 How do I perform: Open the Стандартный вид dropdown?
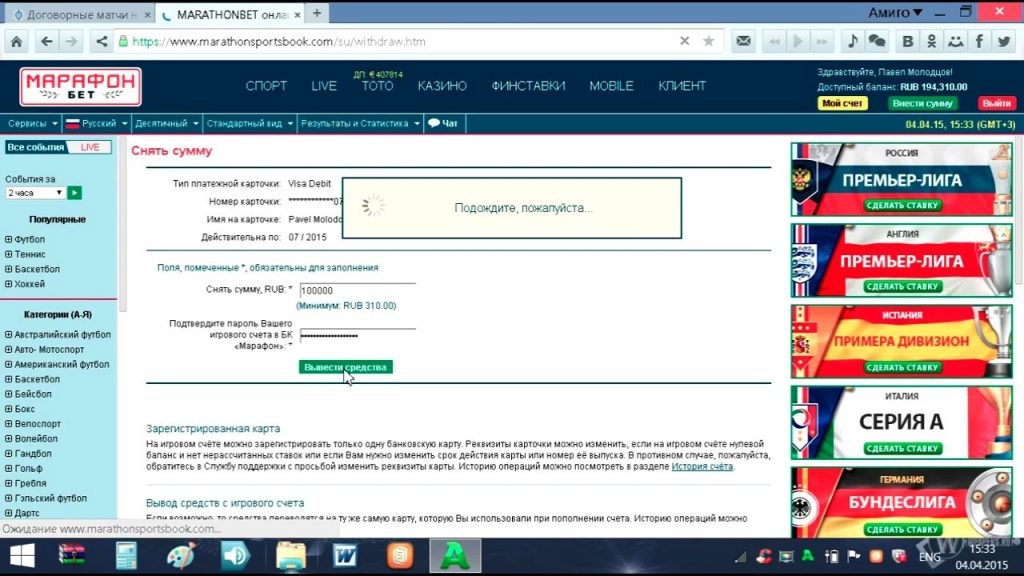tap(249, 123)
